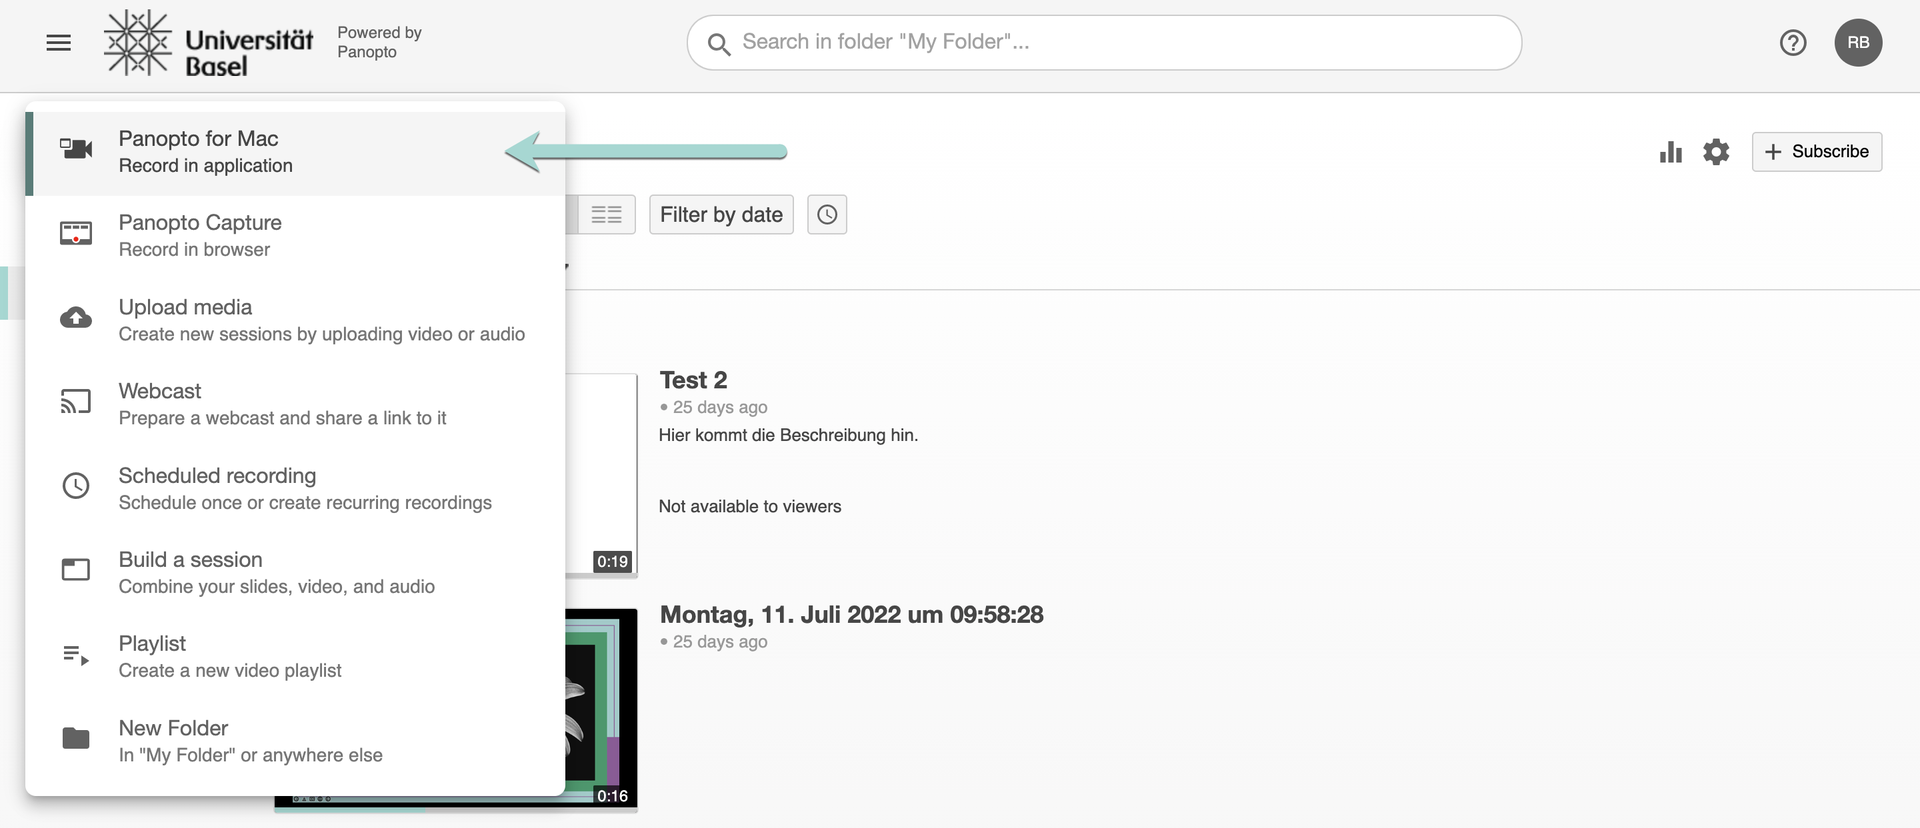
Task: Choose the Webcast option
Action: [x=295, y=404]
